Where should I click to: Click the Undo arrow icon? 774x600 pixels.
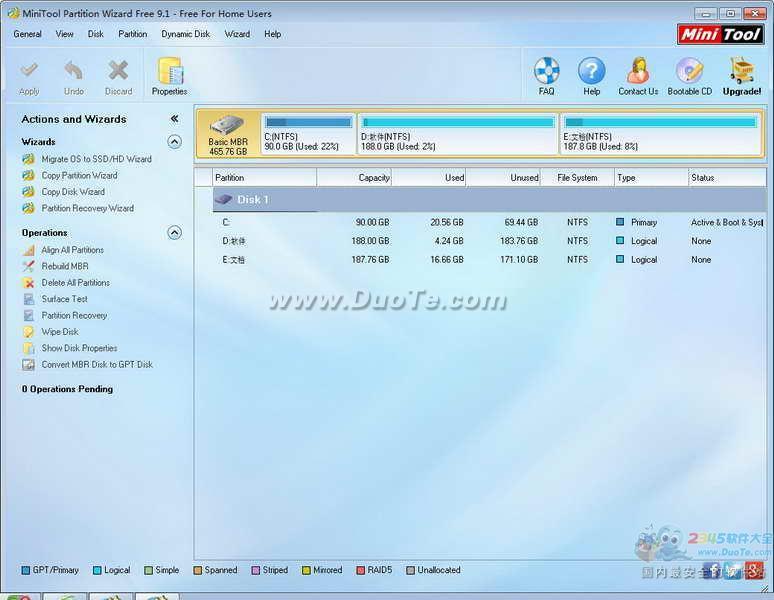click(74, 71)
